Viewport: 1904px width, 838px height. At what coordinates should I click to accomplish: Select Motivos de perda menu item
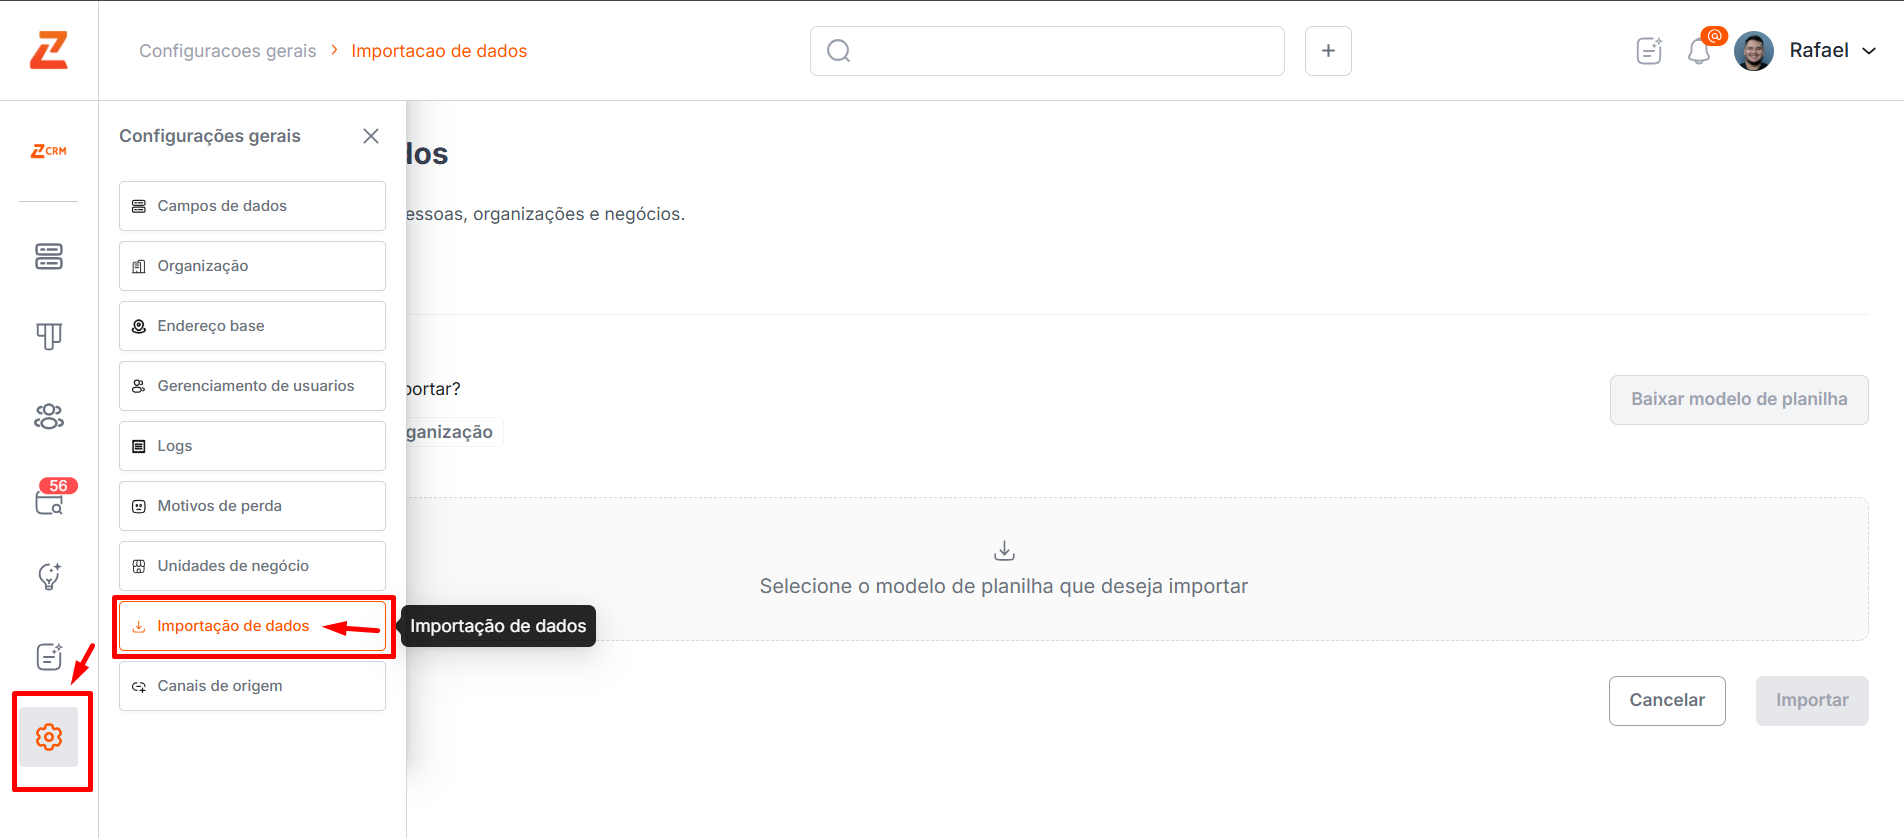(x=252, y=506)
